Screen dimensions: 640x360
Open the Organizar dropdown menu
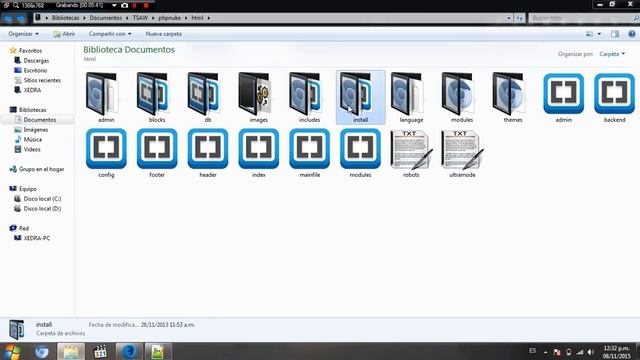(23, 34)
